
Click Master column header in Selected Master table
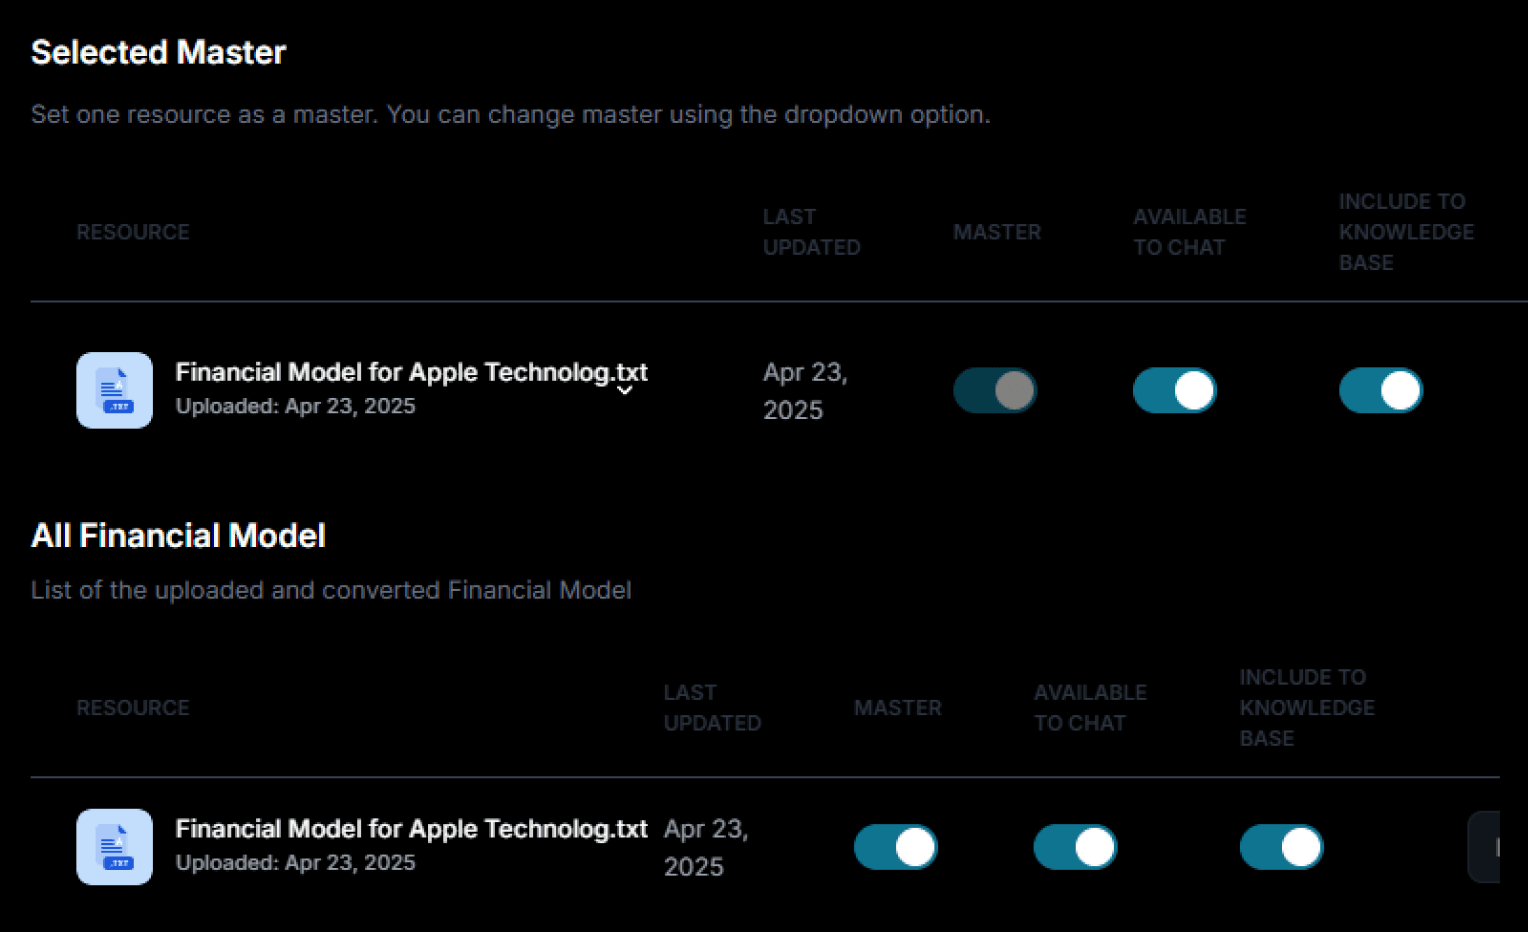coord(997,232)
